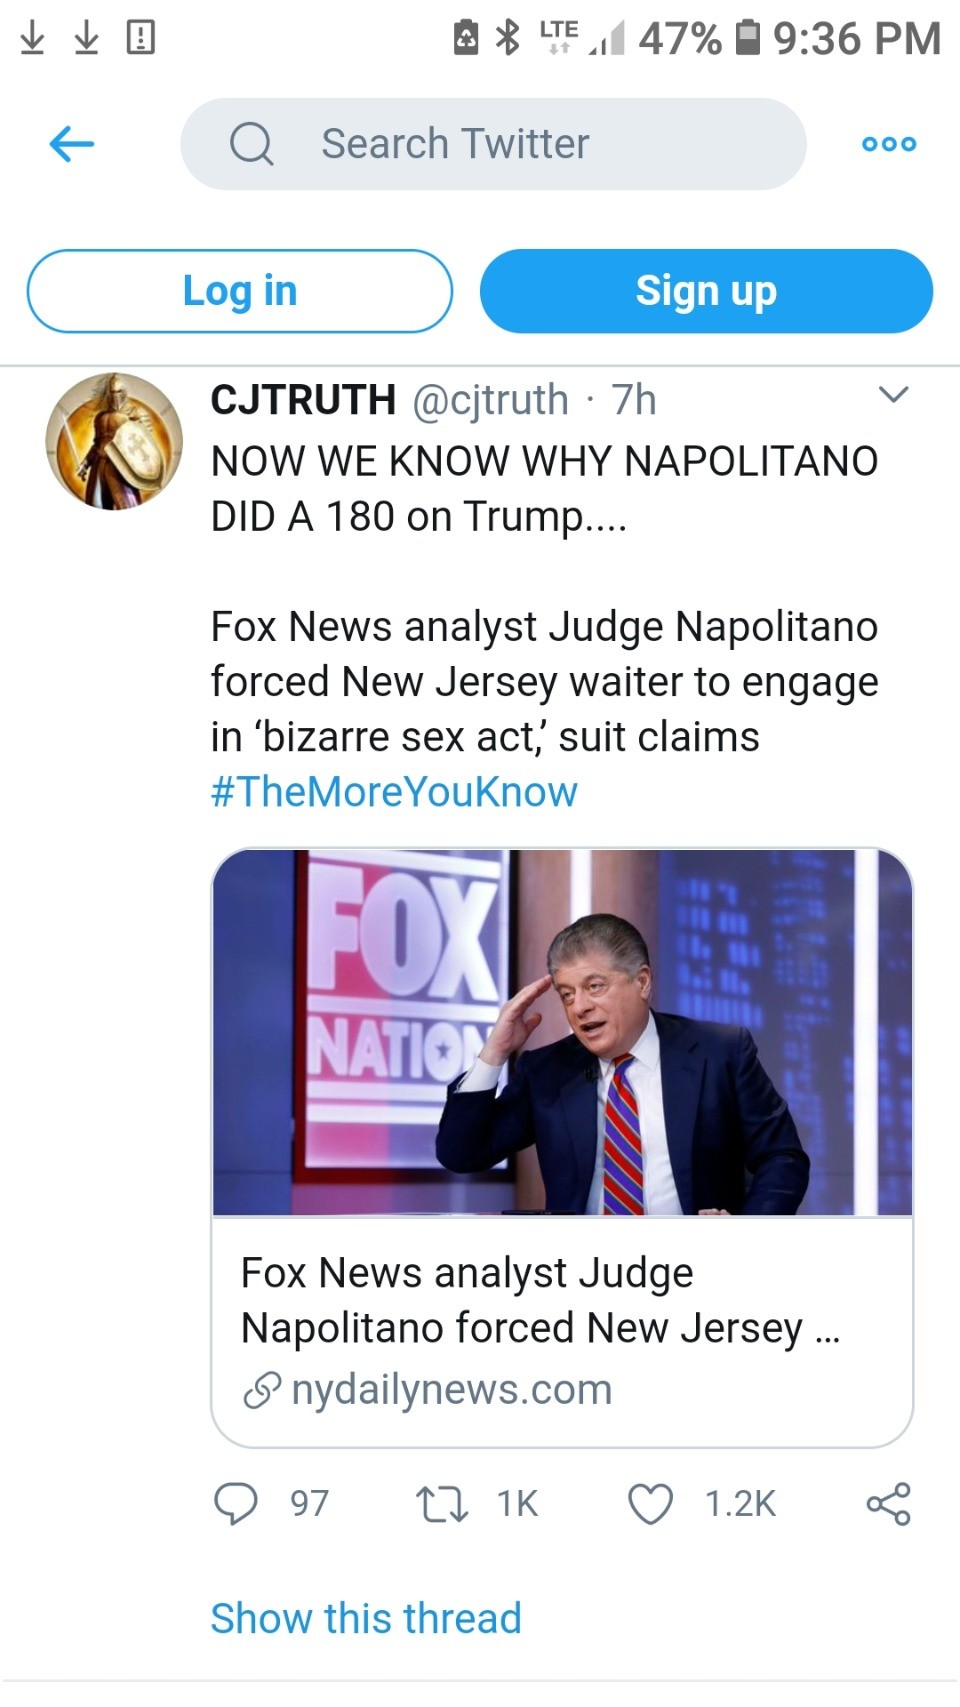The image size is (960, 1707).
Task: Click the reply speech bubble icon
Action: [236, 1503]
